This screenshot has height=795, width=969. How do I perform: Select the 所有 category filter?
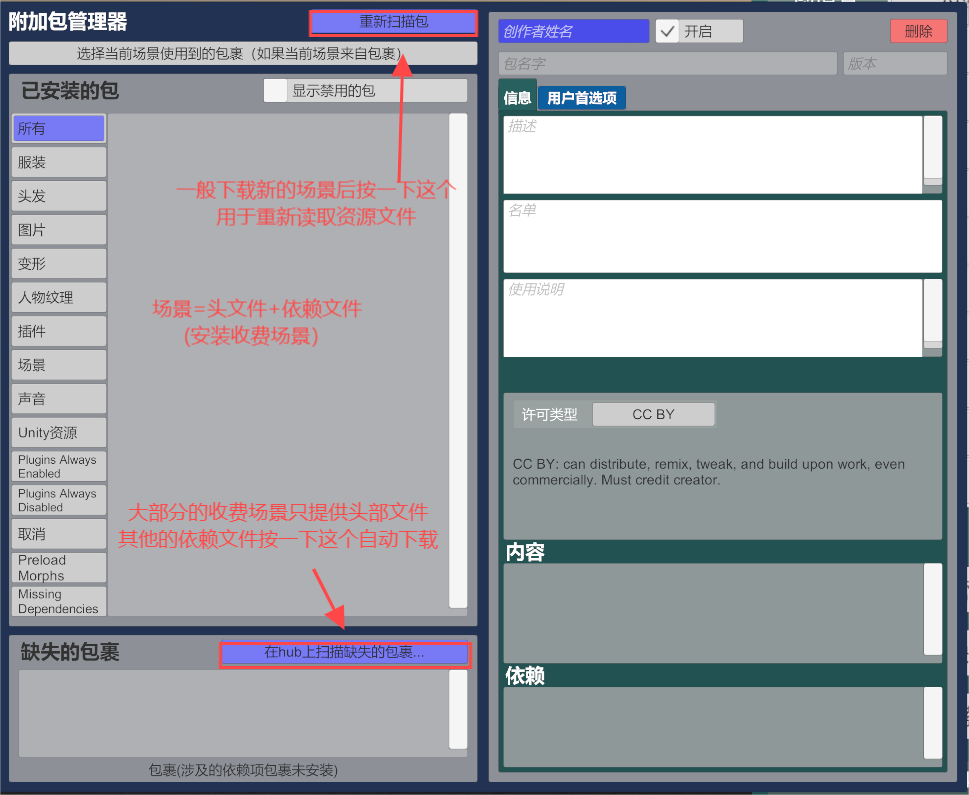pyautogui.click(x=58, y=129)
